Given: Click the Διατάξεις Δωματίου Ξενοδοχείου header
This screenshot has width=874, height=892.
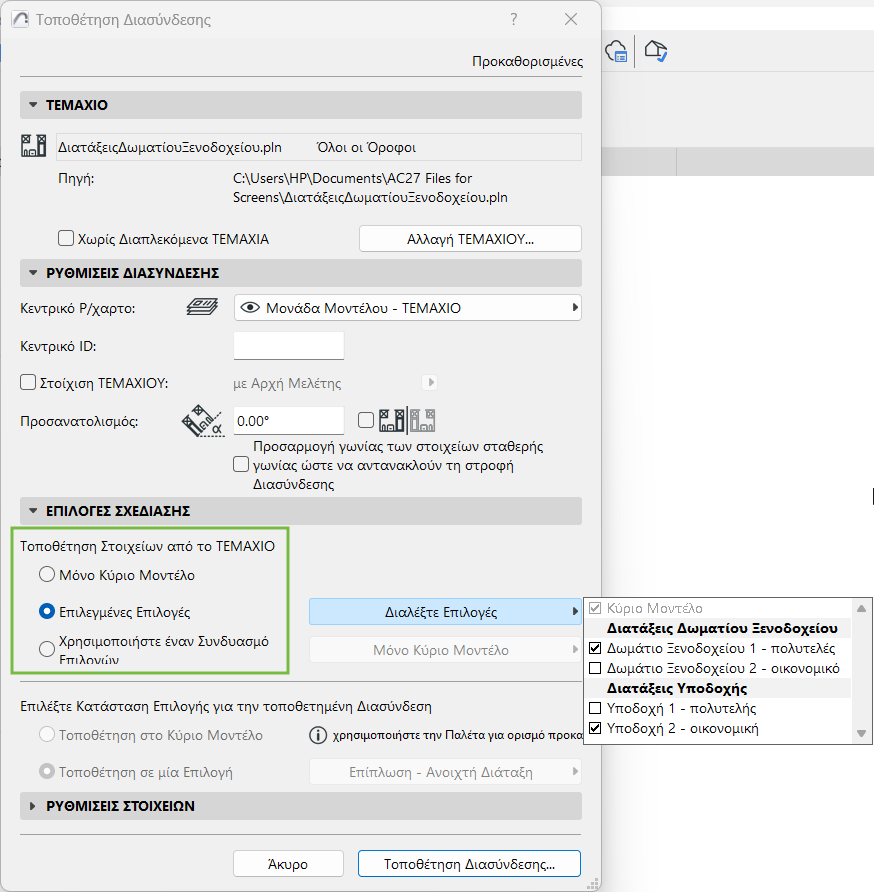Looking at the screenshot, I should 722,628.
